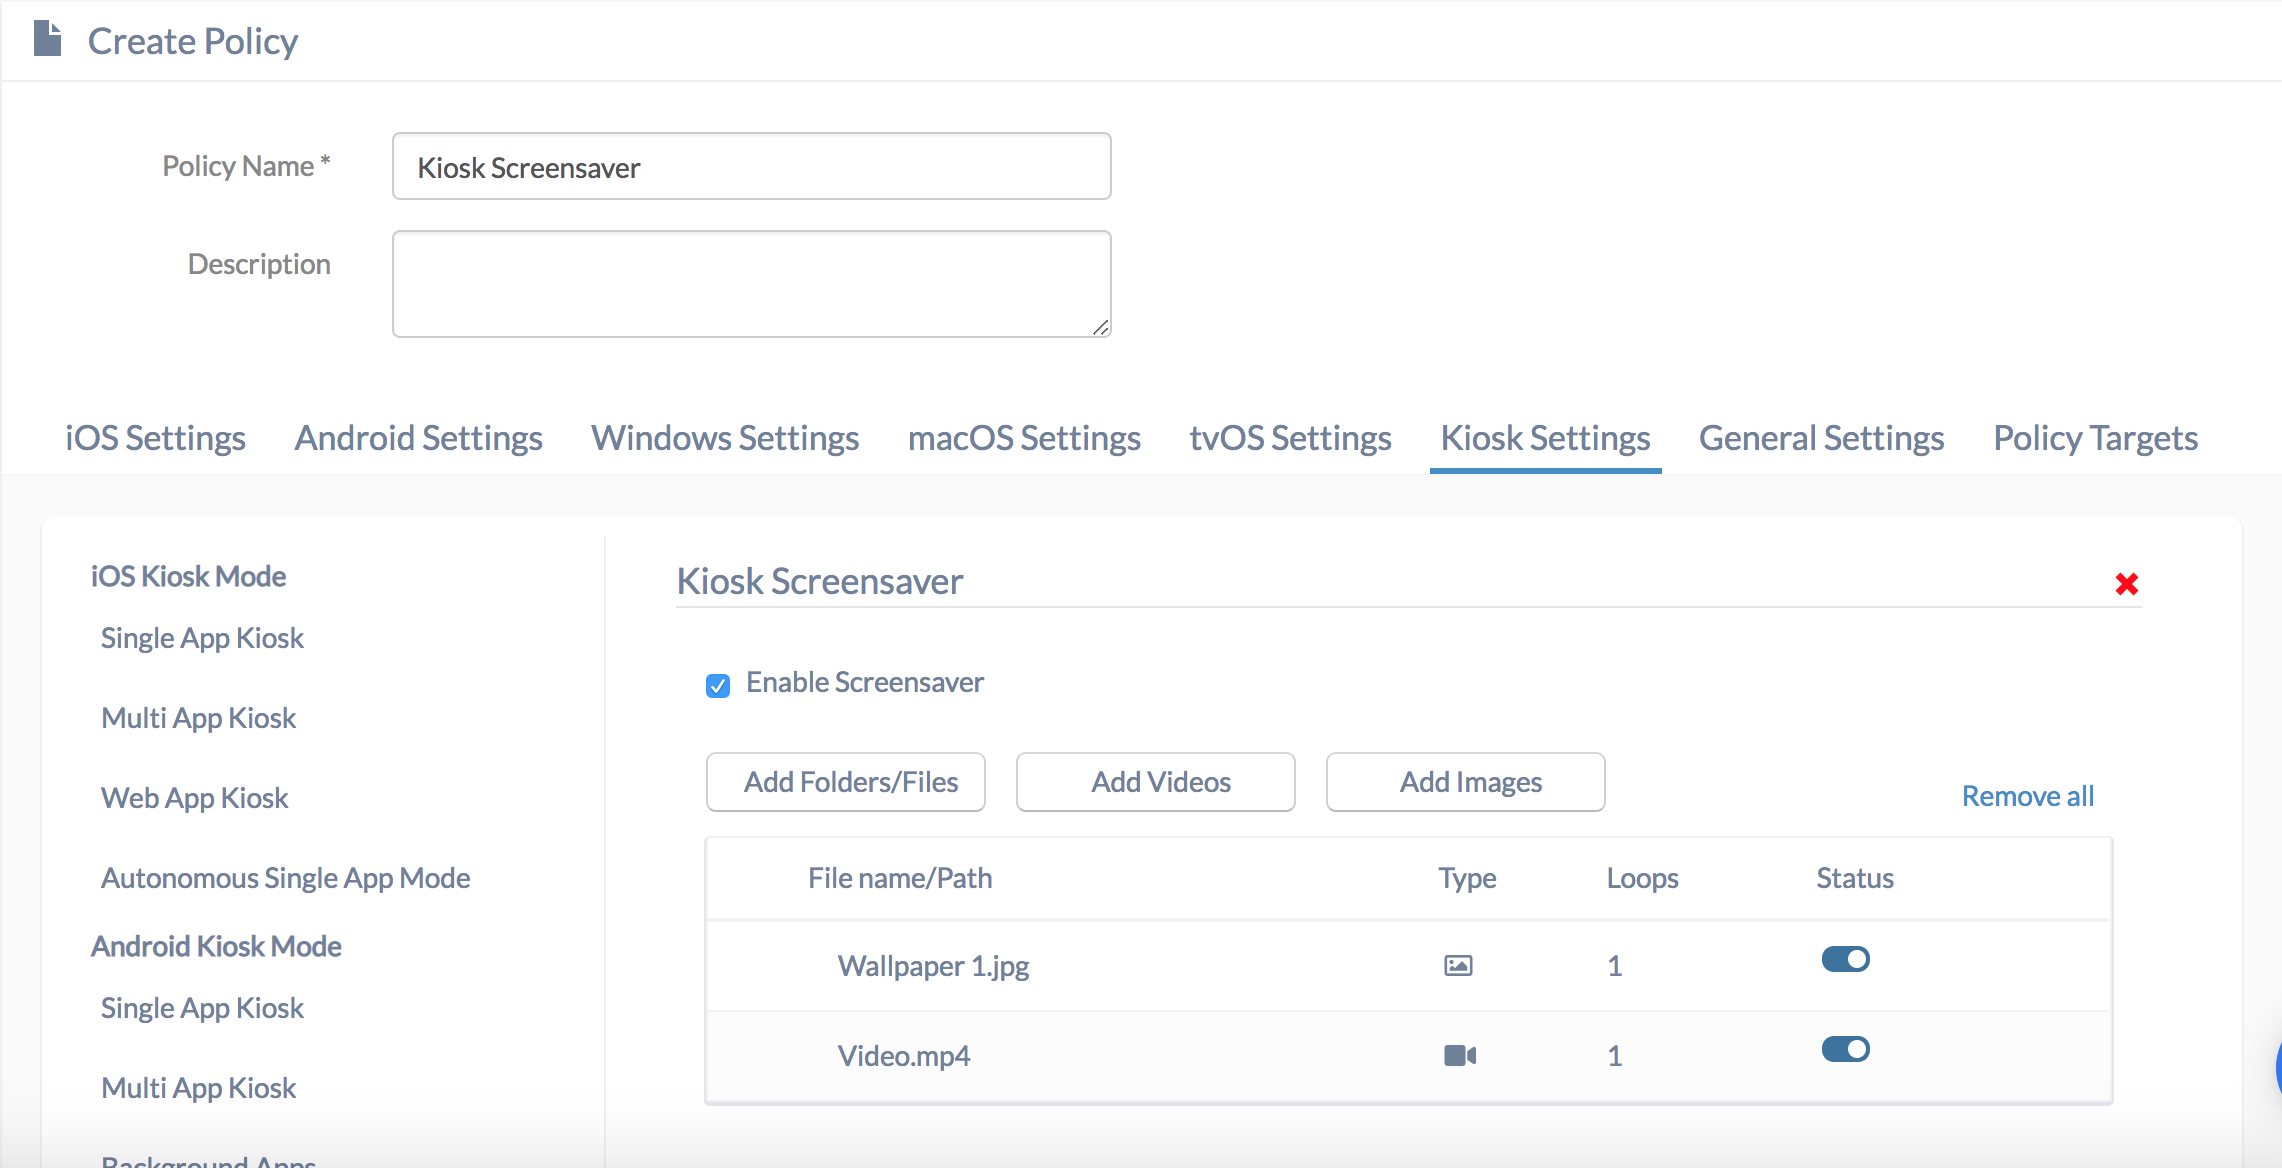
Task: Click the video camera icon for Video.mp4
Action: tap(1460, 1055)
